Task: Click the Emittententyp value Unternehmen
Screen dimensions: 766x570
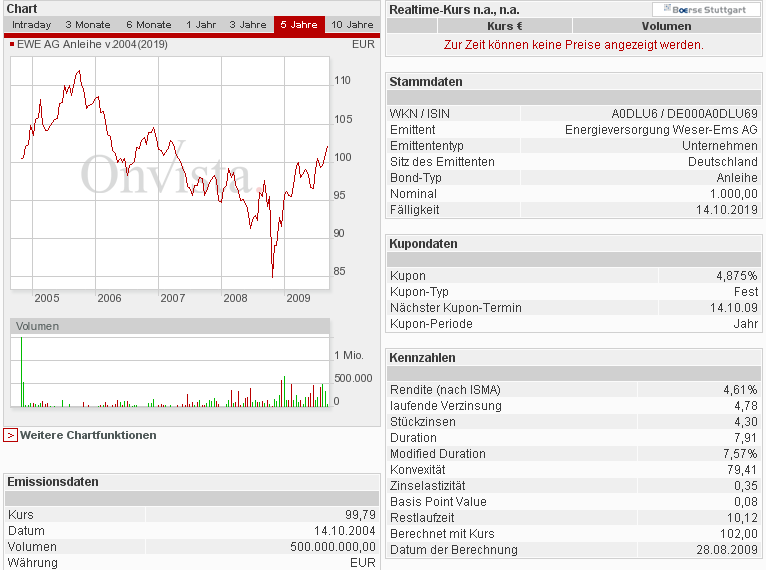Action: (720, 146)
